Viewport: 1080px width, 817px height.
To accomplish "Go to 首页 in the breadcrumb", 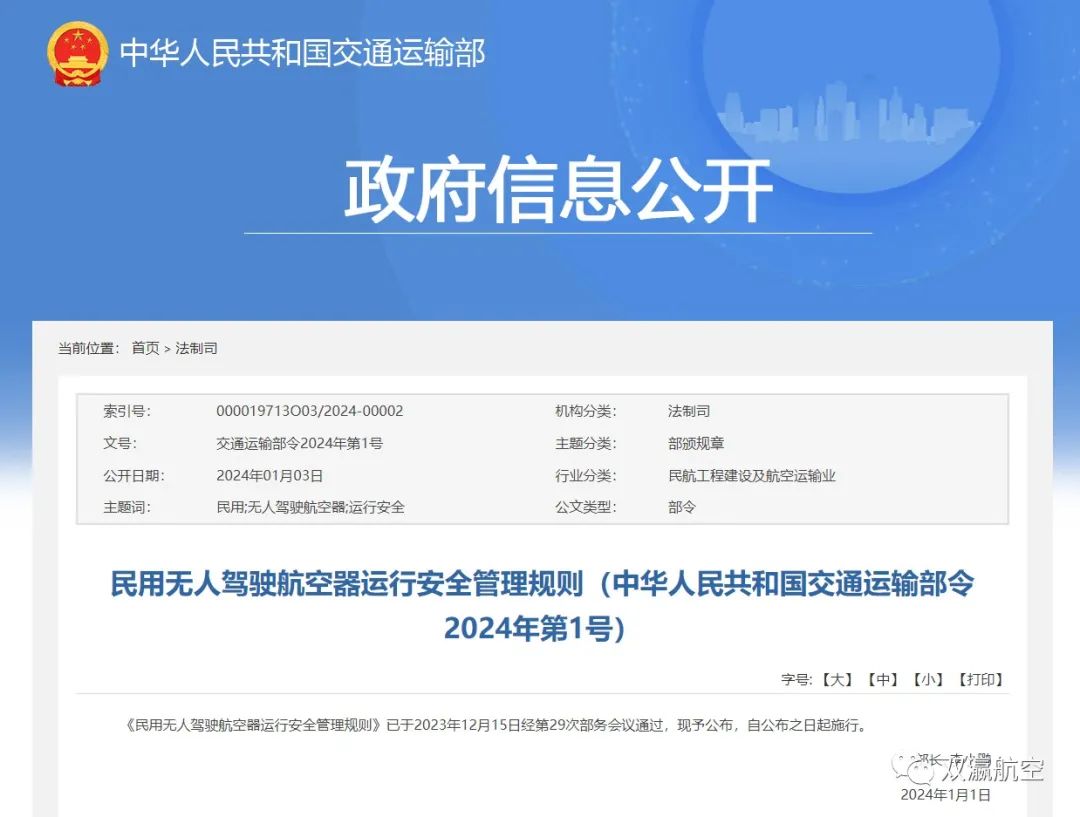I will (145, 348).
